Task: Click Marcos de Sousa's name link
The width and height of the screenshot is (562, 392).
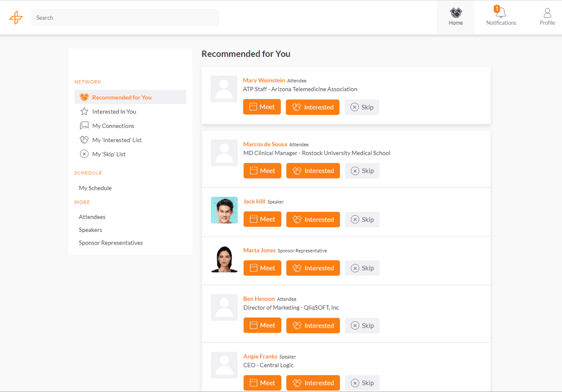Action: [265, 144]
